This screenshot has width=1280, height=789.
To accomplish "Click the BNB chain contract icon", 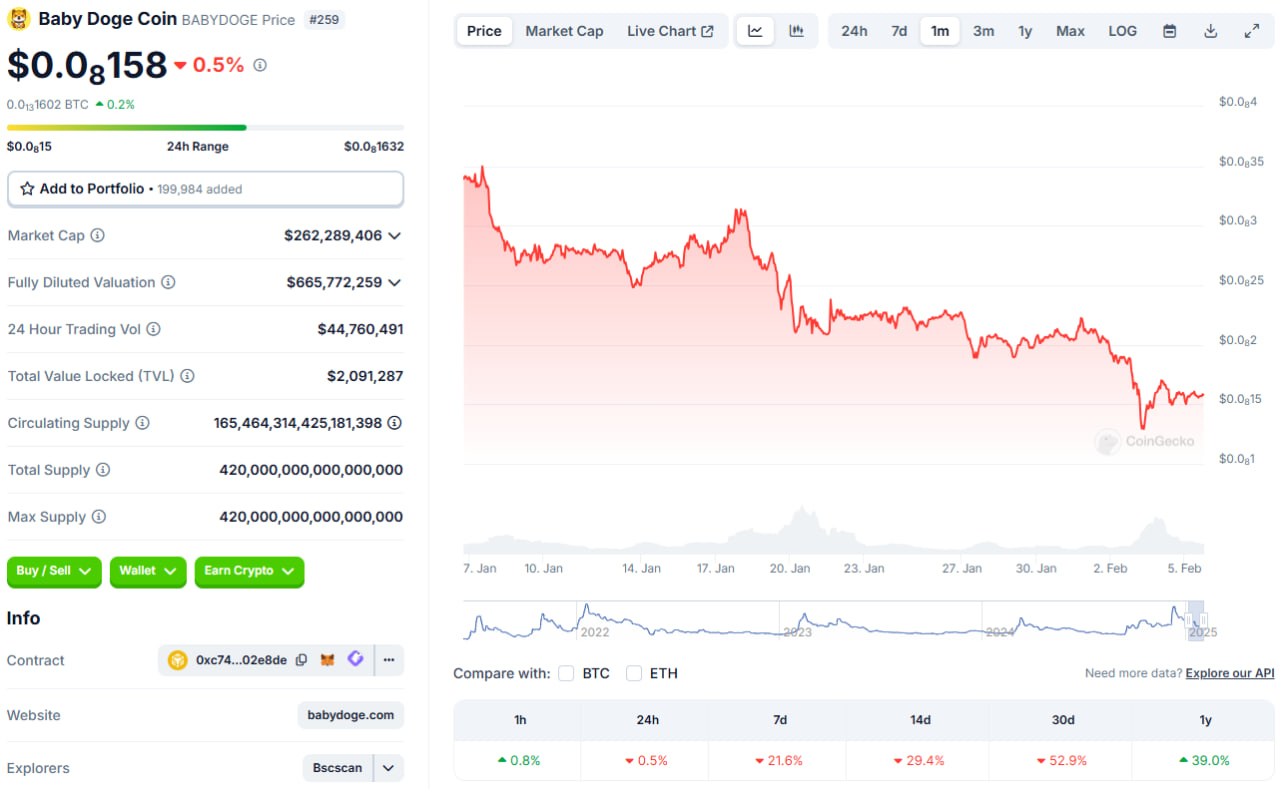I will pyautogui.click(x=177, y=660).
